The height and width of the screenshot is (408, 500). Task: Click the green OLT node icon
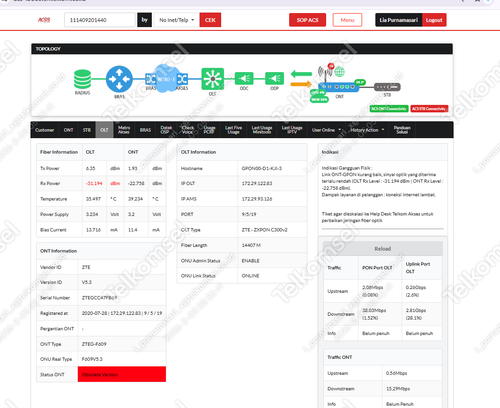(x=213, y=79)
